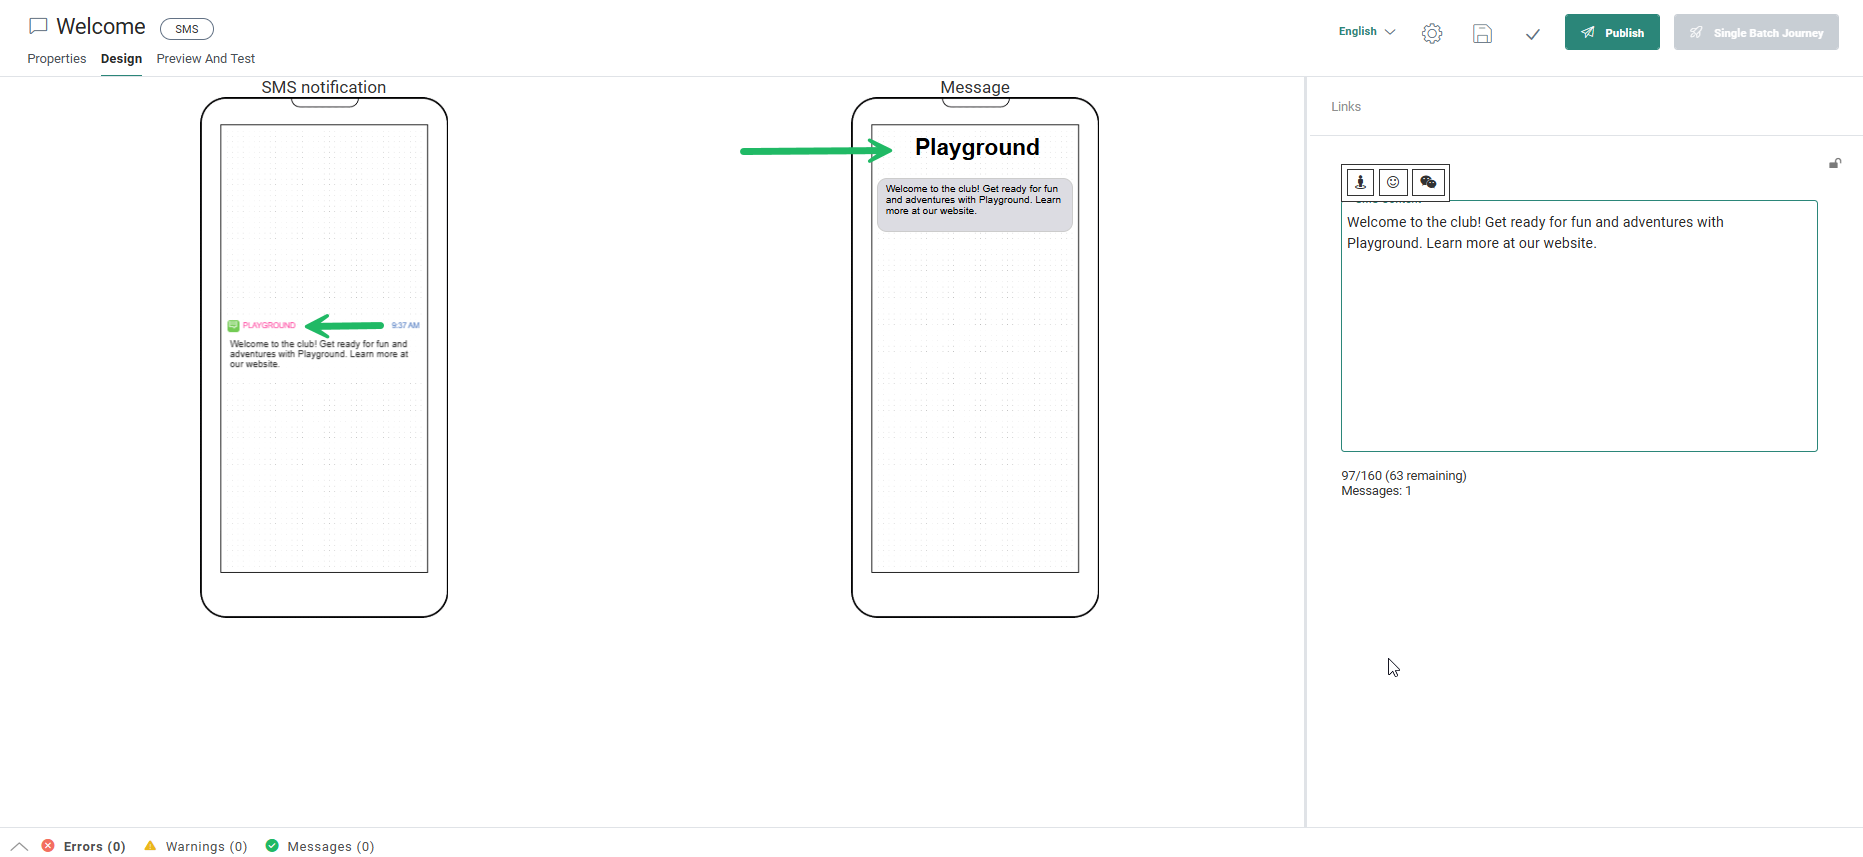Click the 97/160 character counter text
Image resolution: width=1863 pixels, height=857 pixels.
click(1404, 476)
